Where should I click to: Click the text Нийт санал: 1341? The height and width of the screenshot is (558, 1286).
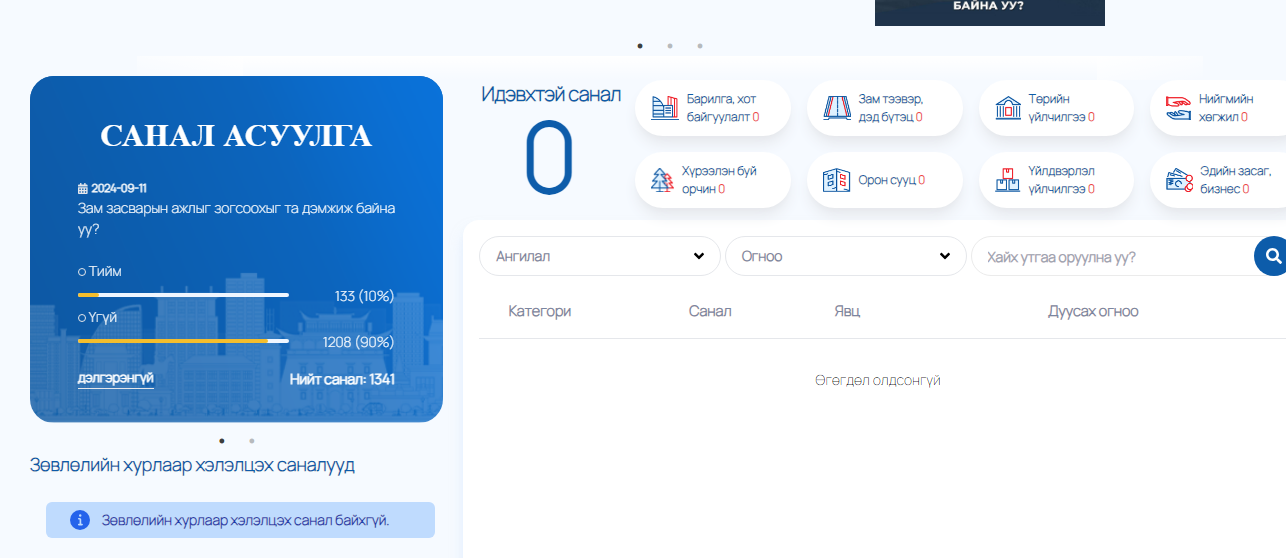pos(342,379)
